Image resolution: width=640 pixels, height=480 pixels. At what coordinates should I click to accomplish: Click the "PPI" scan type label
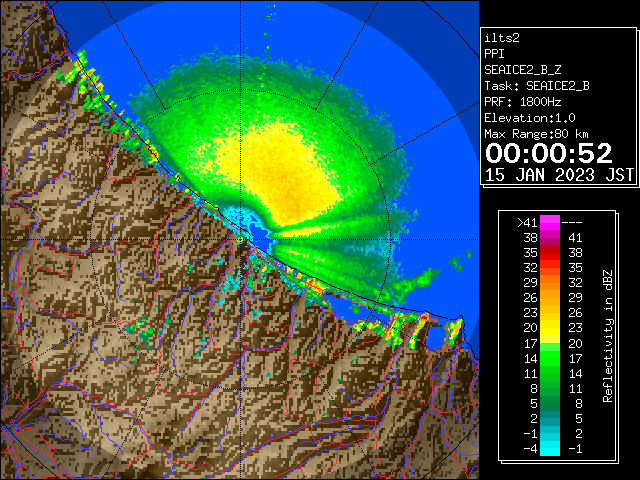pos(494,54)
